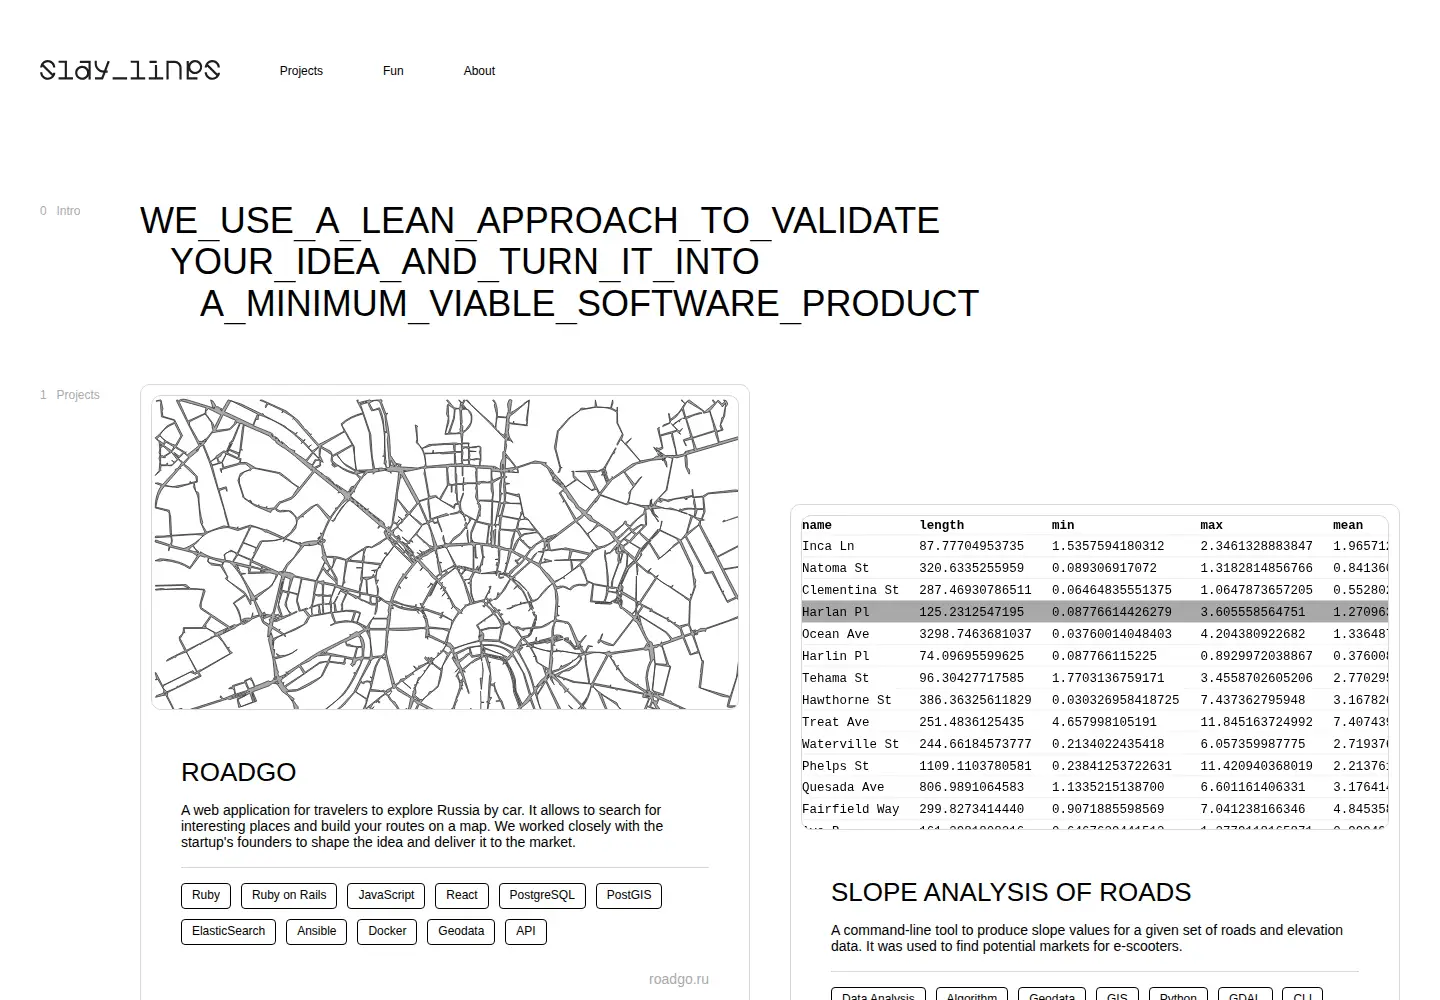
Task: Jump to the 1 Projects section marker
Action: click(x=70, y=395)
